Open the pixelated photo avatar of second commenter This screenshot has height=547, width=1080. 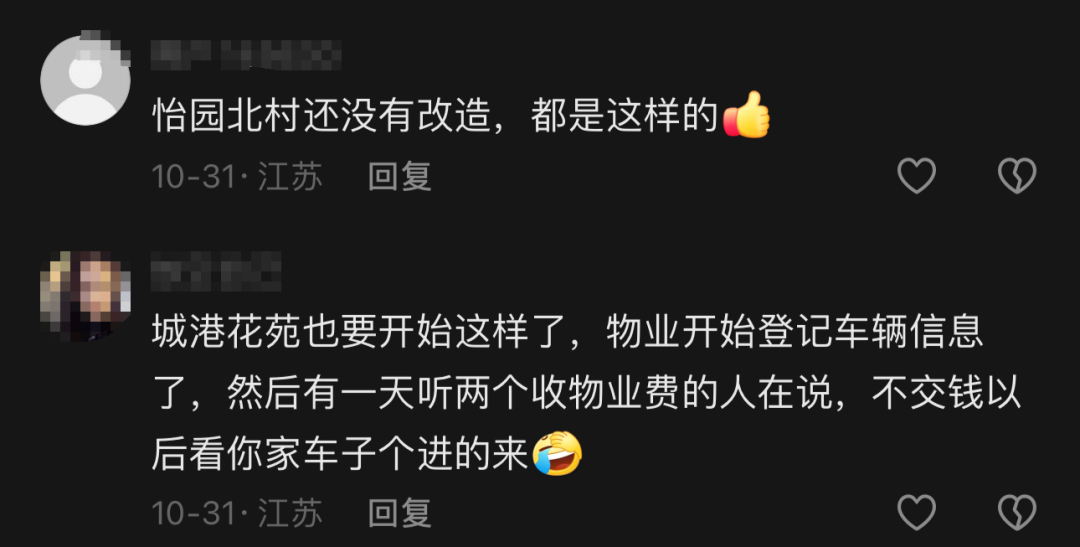pos(85,296)
